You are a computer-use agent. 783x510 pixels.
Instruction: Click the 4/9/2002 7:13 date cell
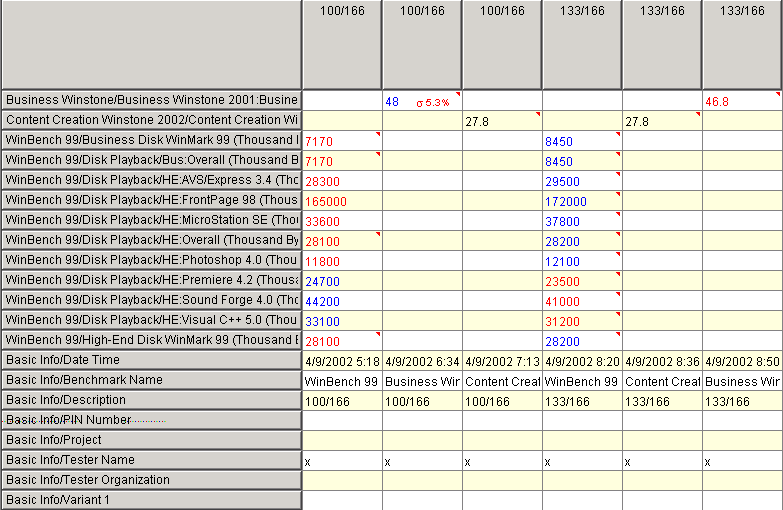coord(502,361)
